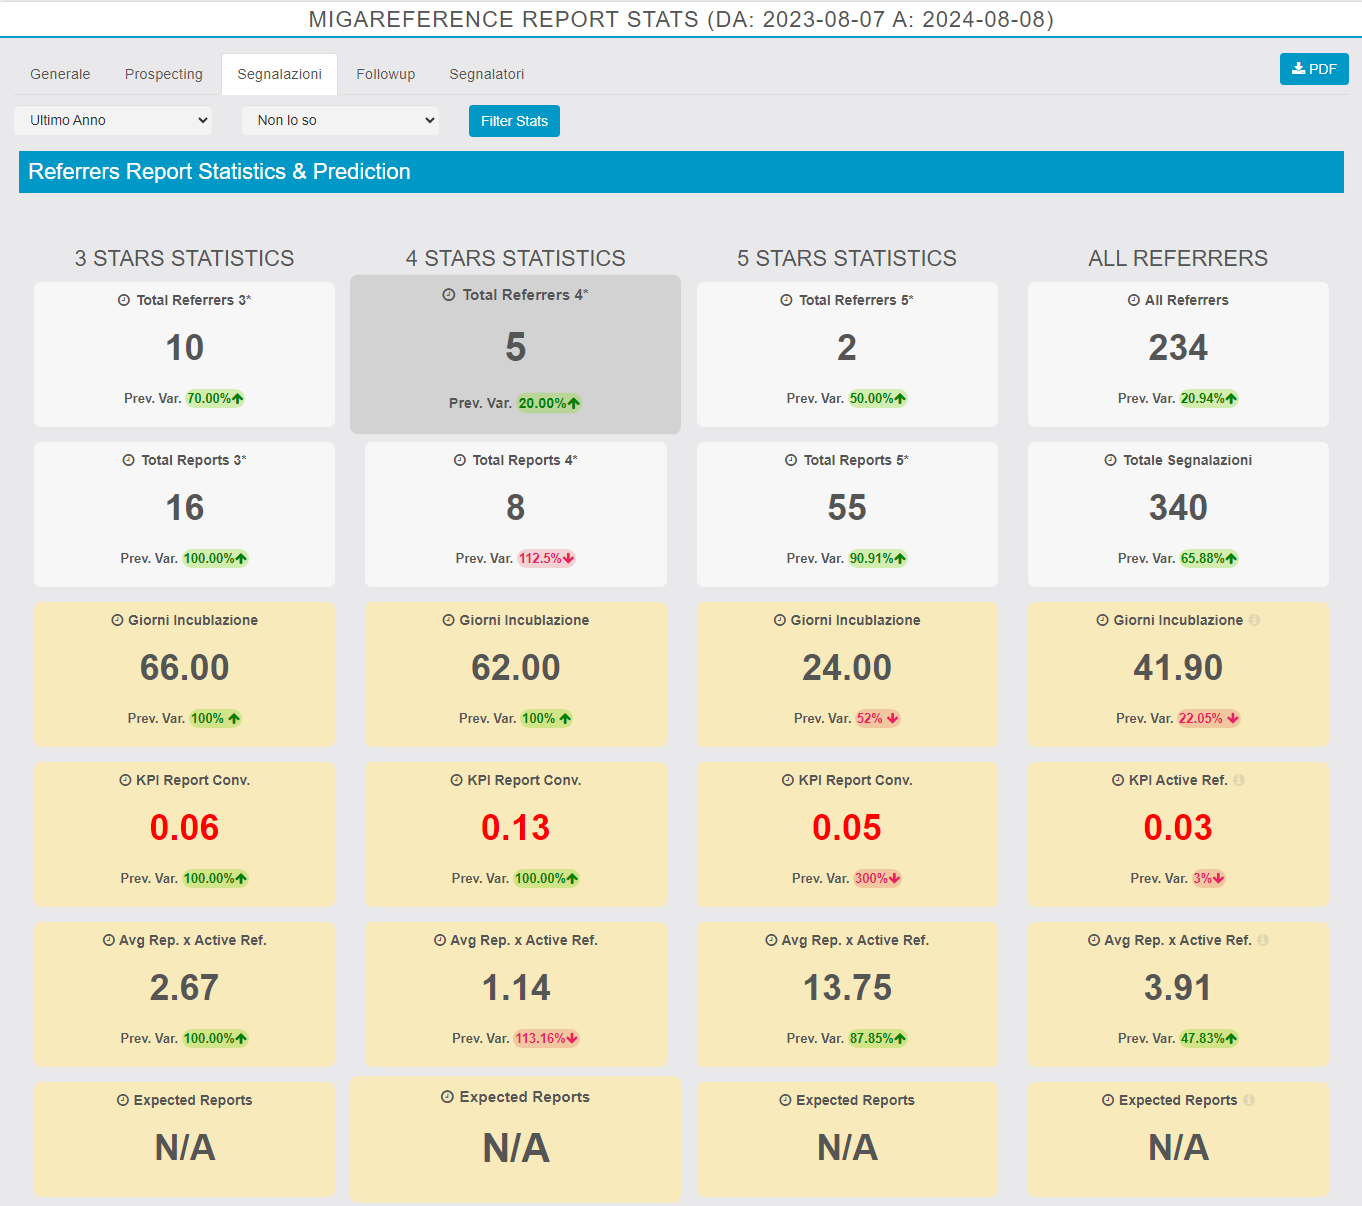The width and height of the screenshot is (1362, 1206).
Task: Click clock icon beside Total Referrers 3*
Action: click(x=124, y=300)
